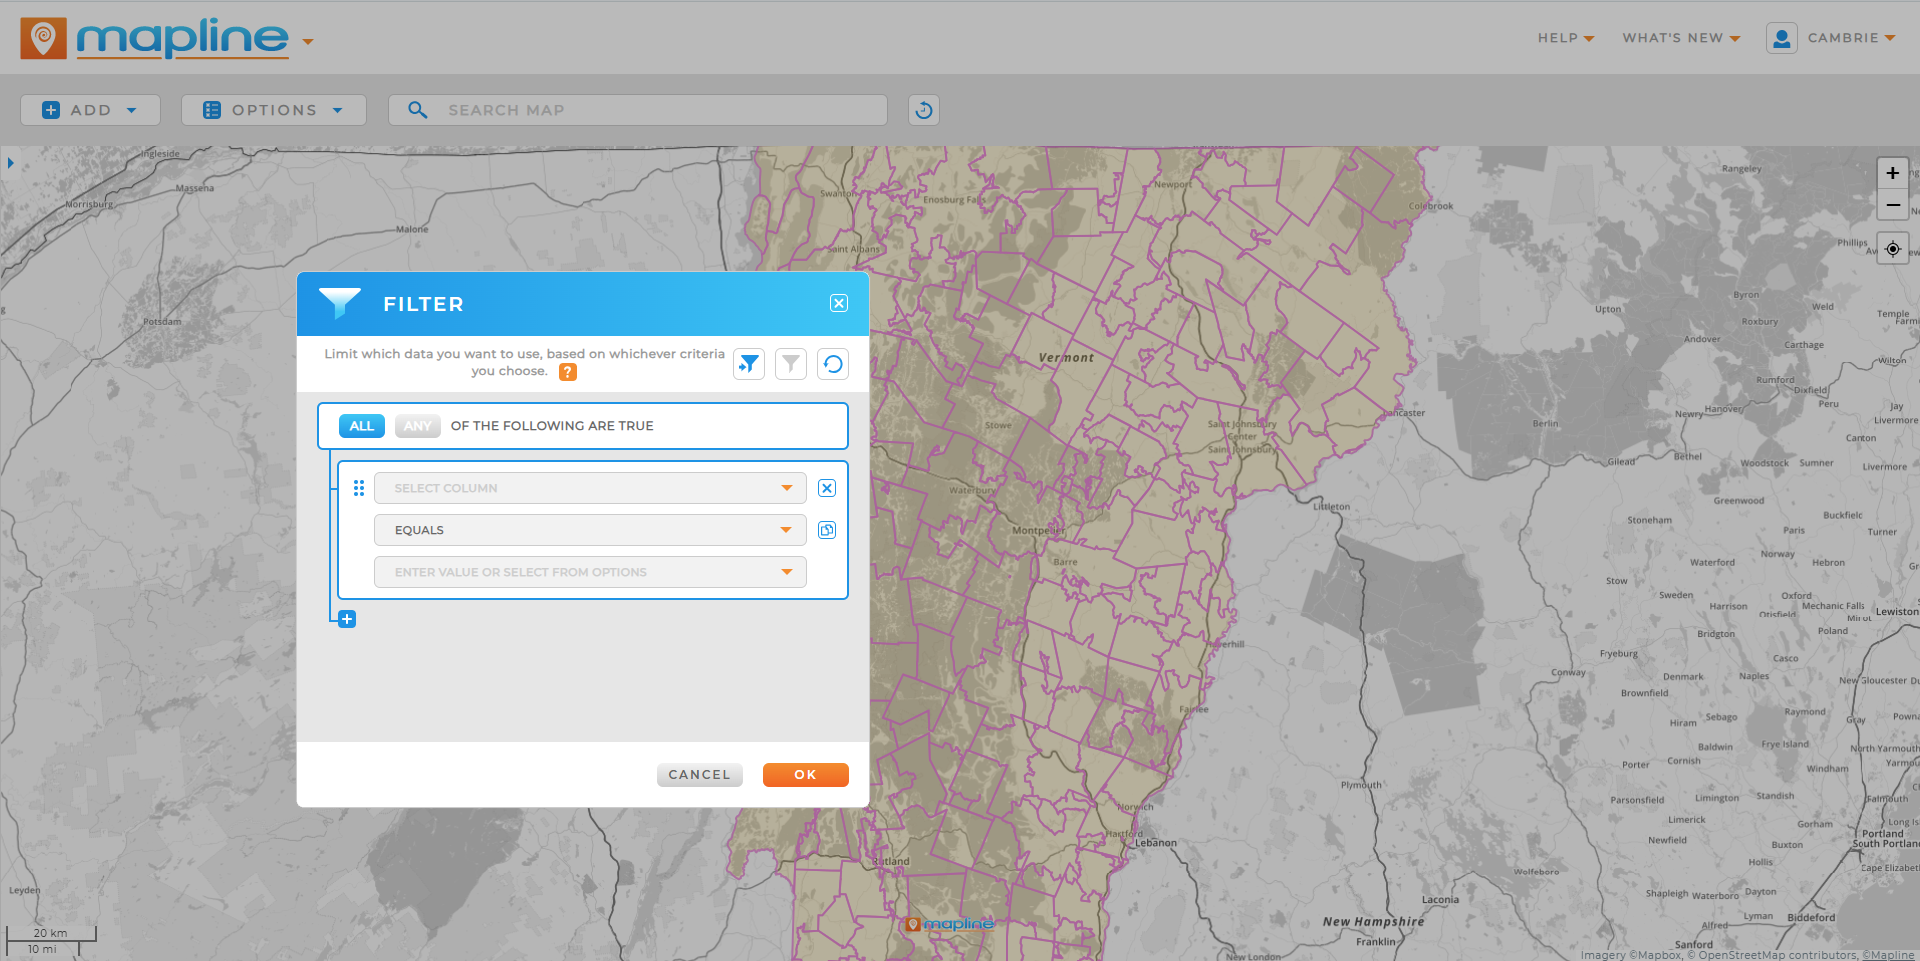Click the grey clear filter funnel icon
This screenshot has height=961, width=1920.
(x=791, y=364)
